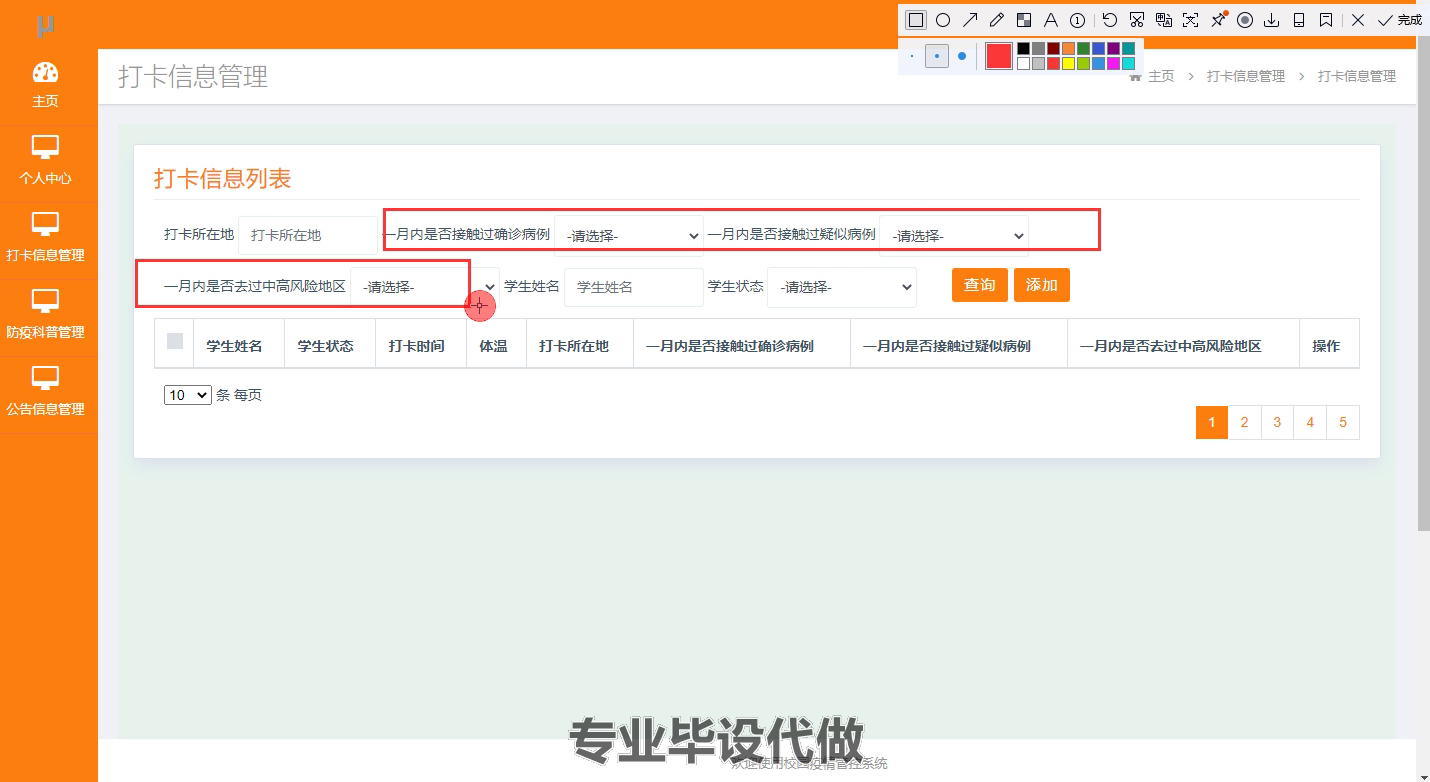
Task: Choose the smallest stroke size dot
Action: (912, 56)
